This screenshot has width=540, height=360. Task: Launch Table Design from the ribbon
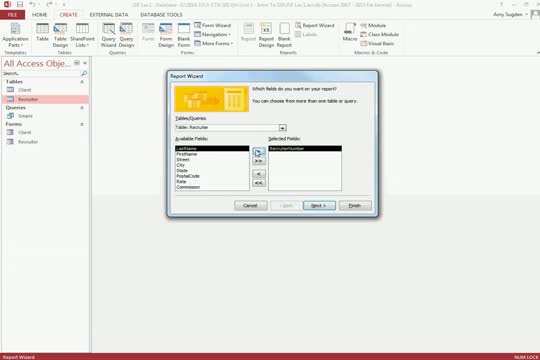click(x=60, y=35)
